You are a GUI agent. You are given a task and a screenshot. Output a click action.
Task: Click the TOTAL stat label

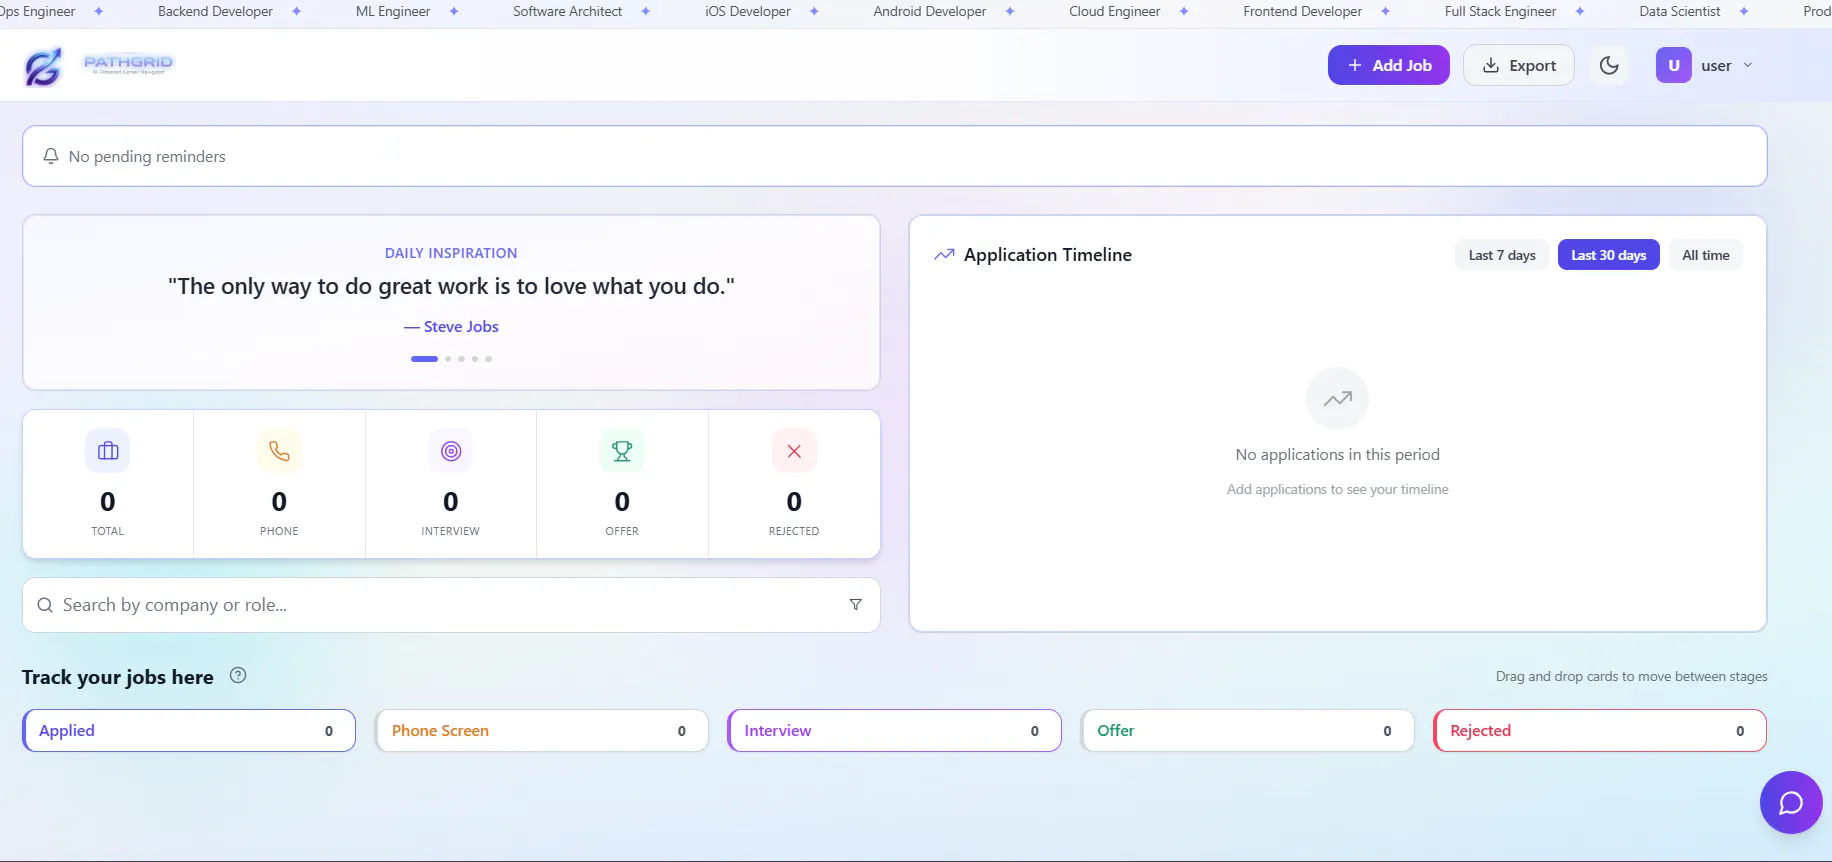108,531
